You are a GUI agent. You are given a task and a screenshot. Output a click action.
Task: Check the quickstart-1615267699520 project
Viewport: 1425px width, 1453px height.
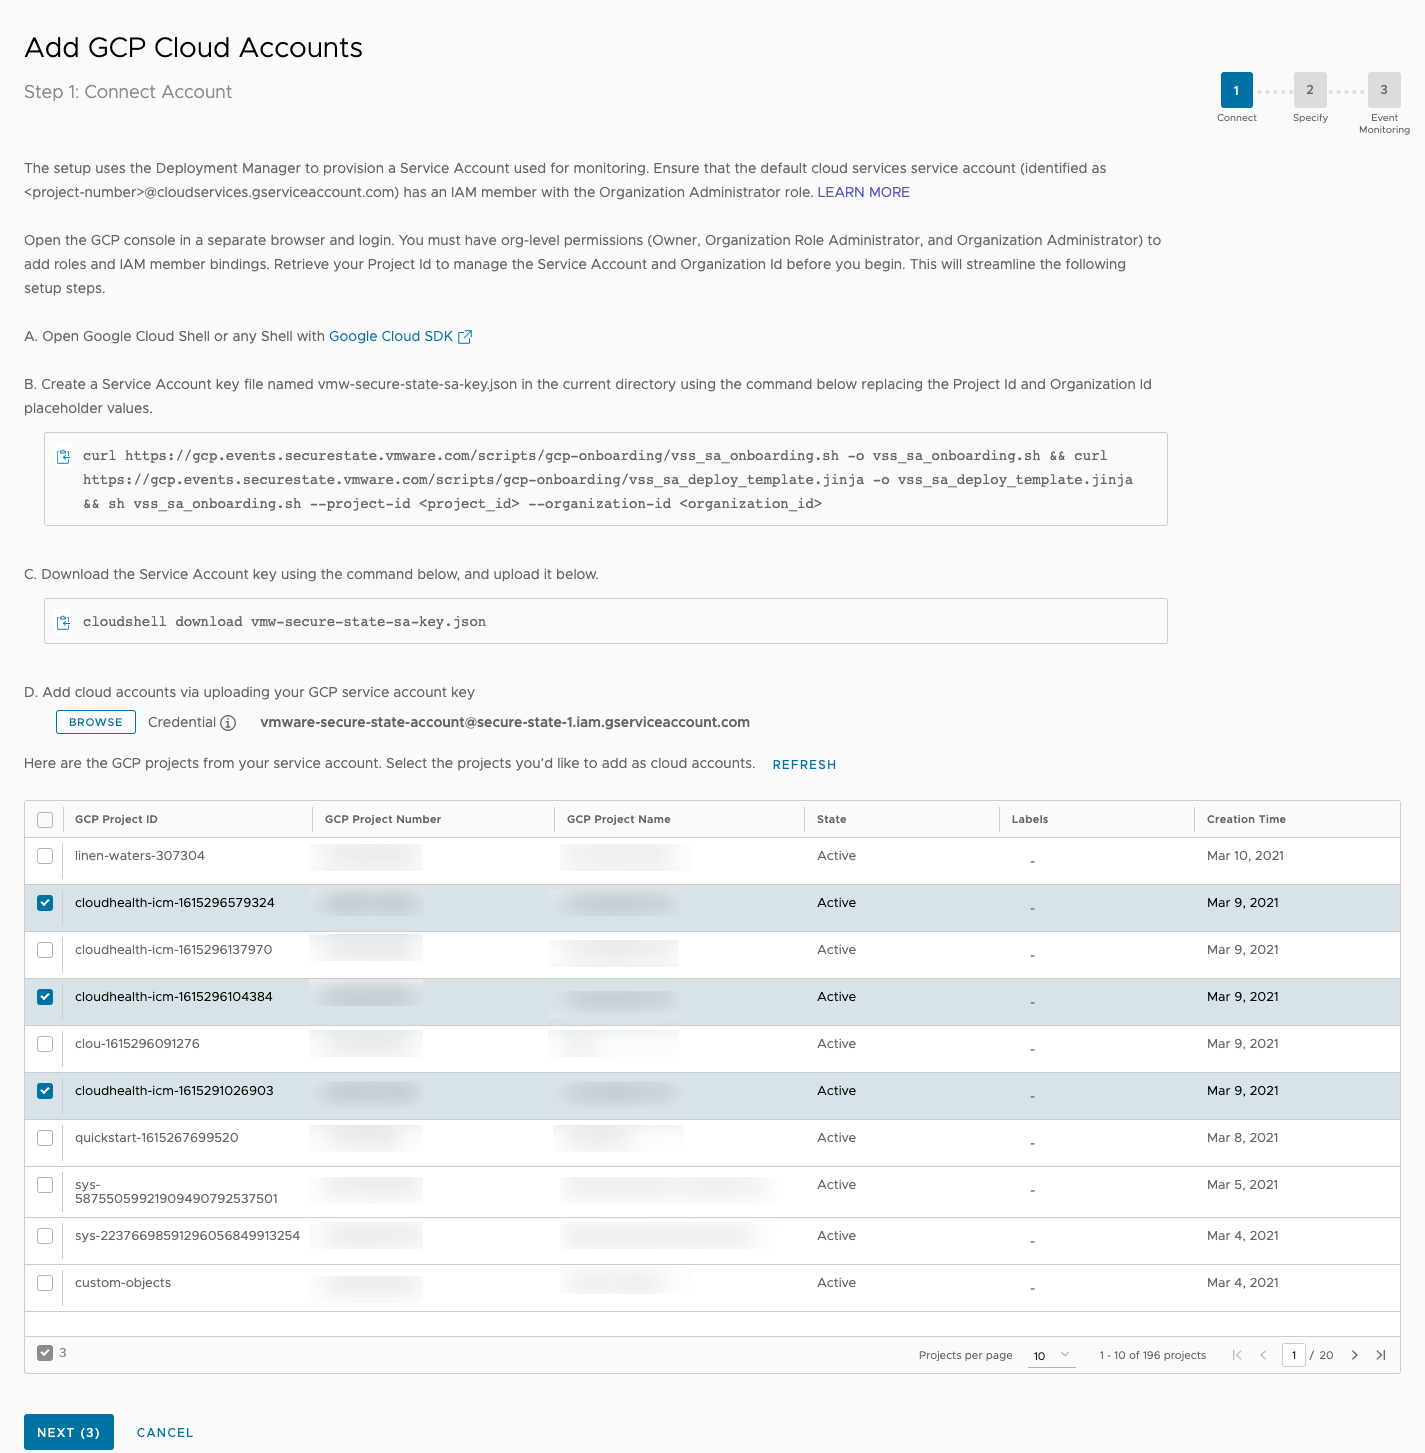(44, 1138)
